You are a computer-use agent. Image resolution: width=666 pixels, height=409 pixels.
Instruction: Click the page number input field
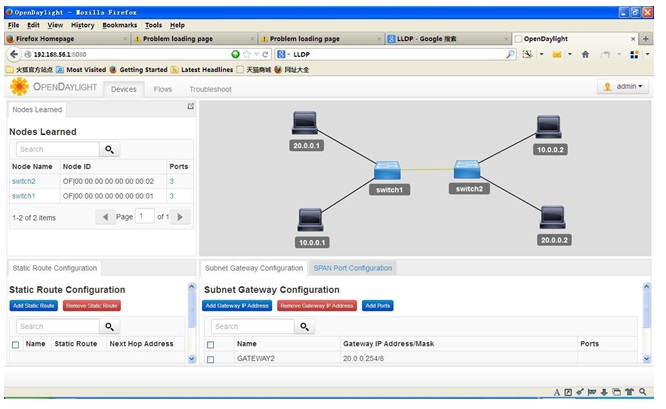point(144,217)
